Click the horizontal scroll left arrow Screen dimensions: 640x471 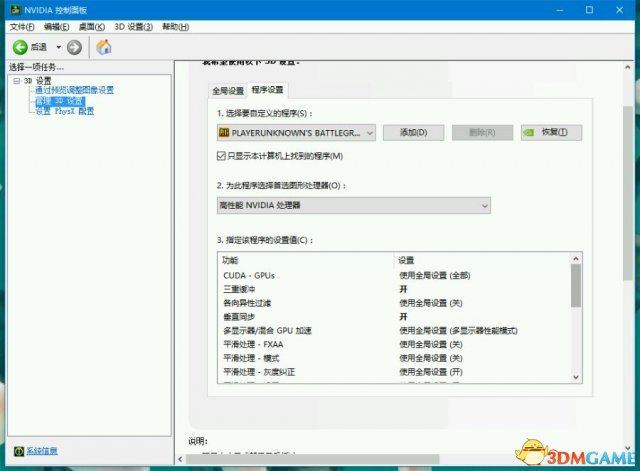coord(180,459)
